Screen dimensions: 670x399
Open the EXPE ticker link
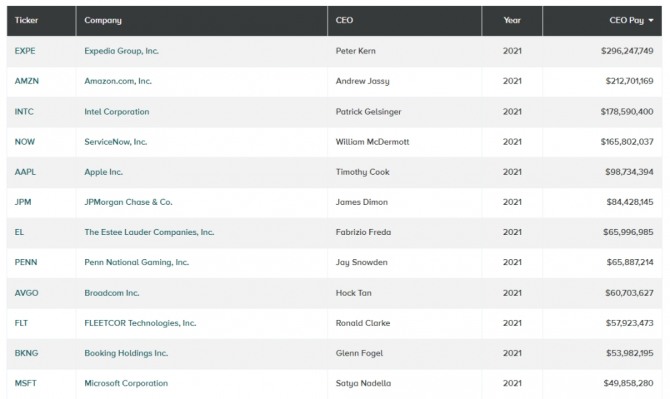[25, 51]
